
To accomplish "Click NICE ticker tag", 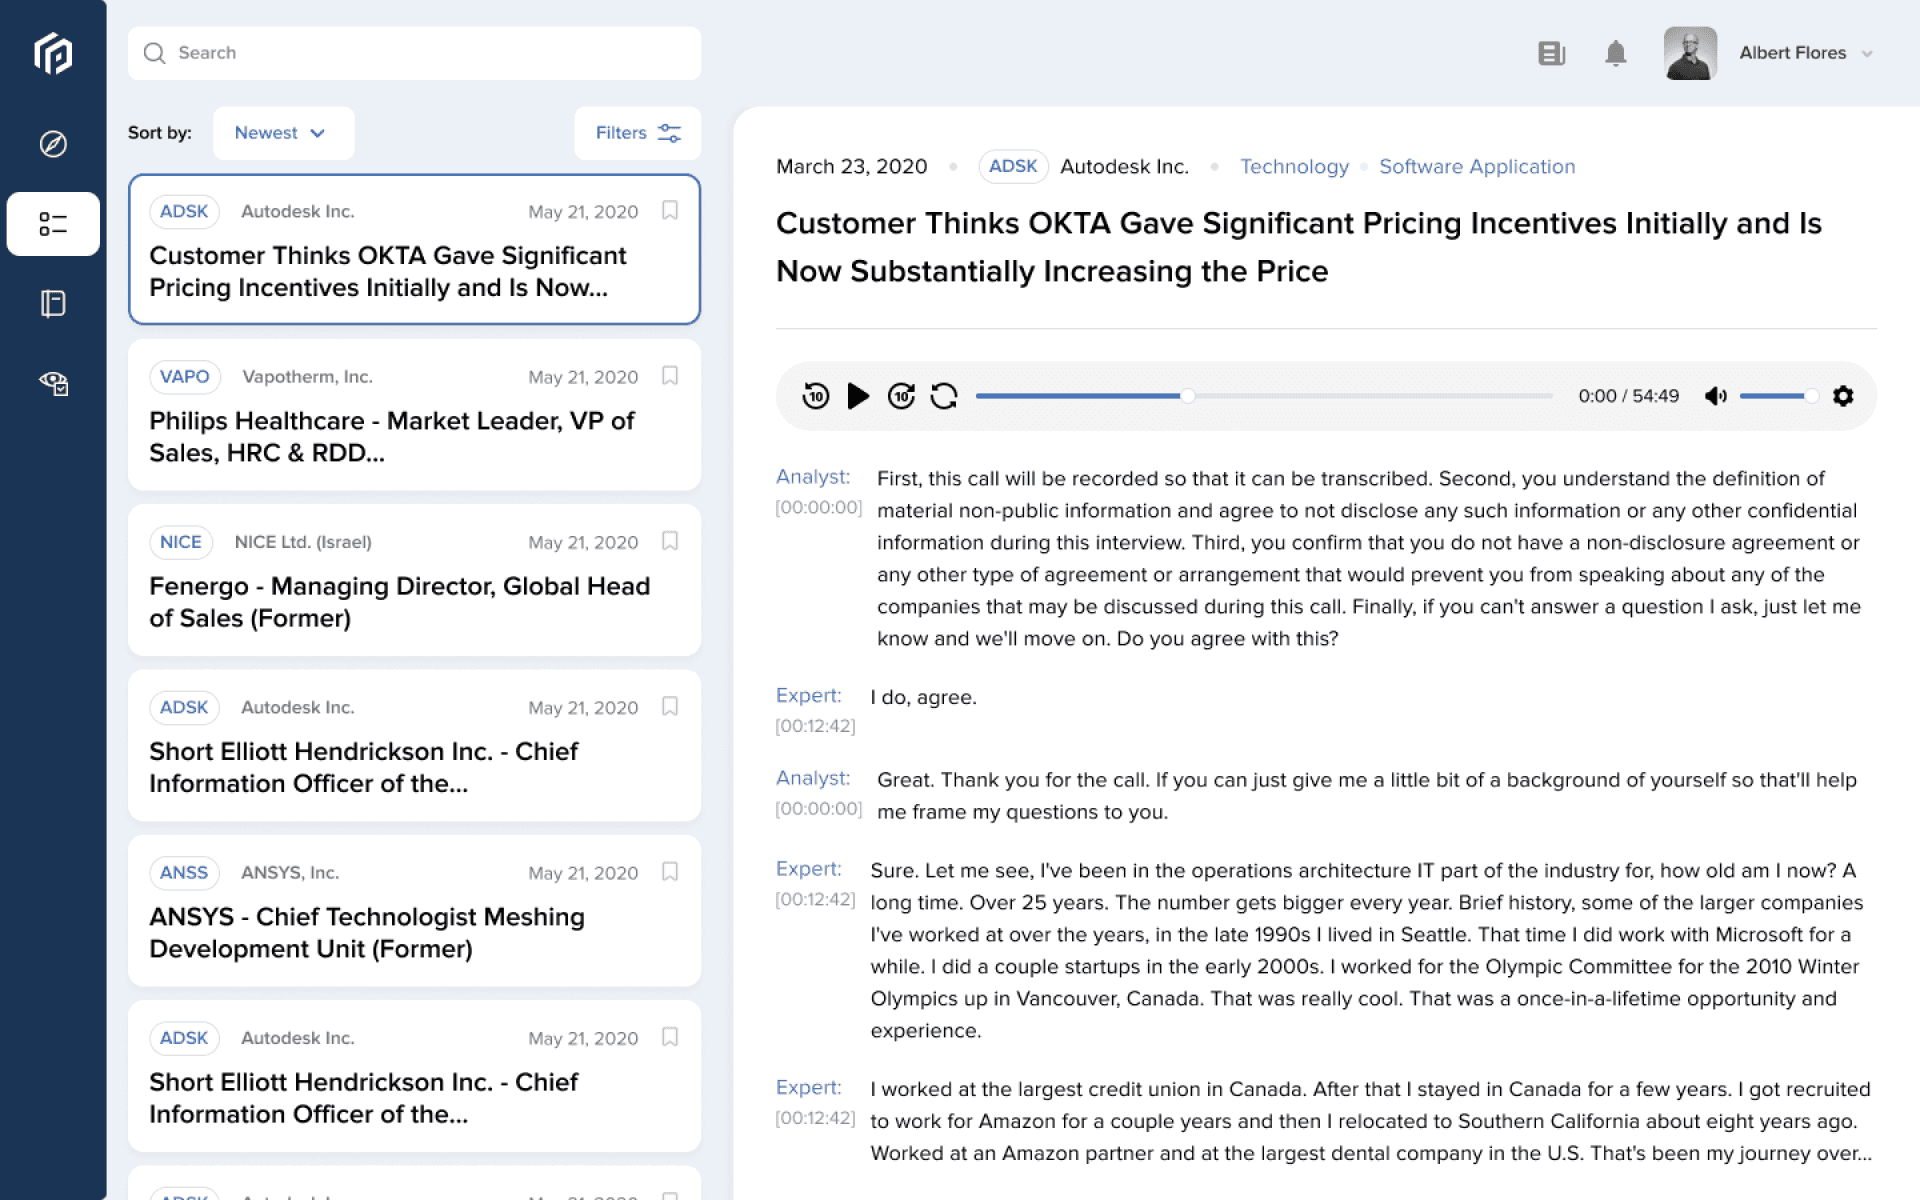I will [181, 542].
